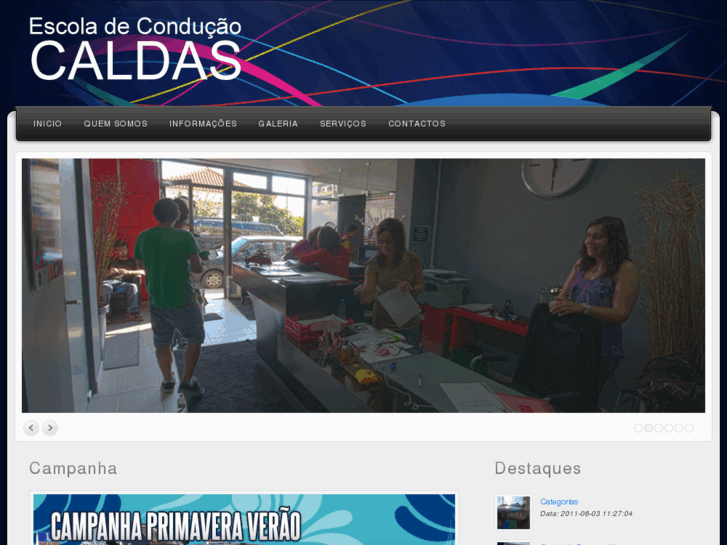Click the Destaques section heading
This screenshot has height=545, width=727.
click(537, 468)
